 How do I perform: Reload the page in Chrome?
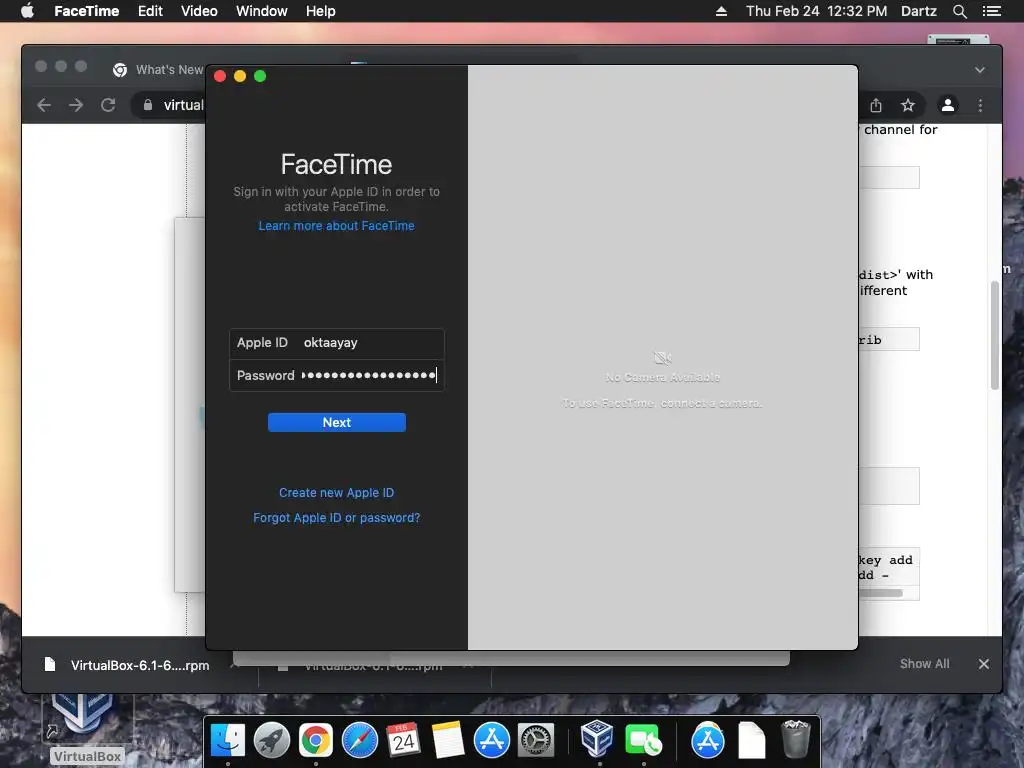tap(108, 105)
